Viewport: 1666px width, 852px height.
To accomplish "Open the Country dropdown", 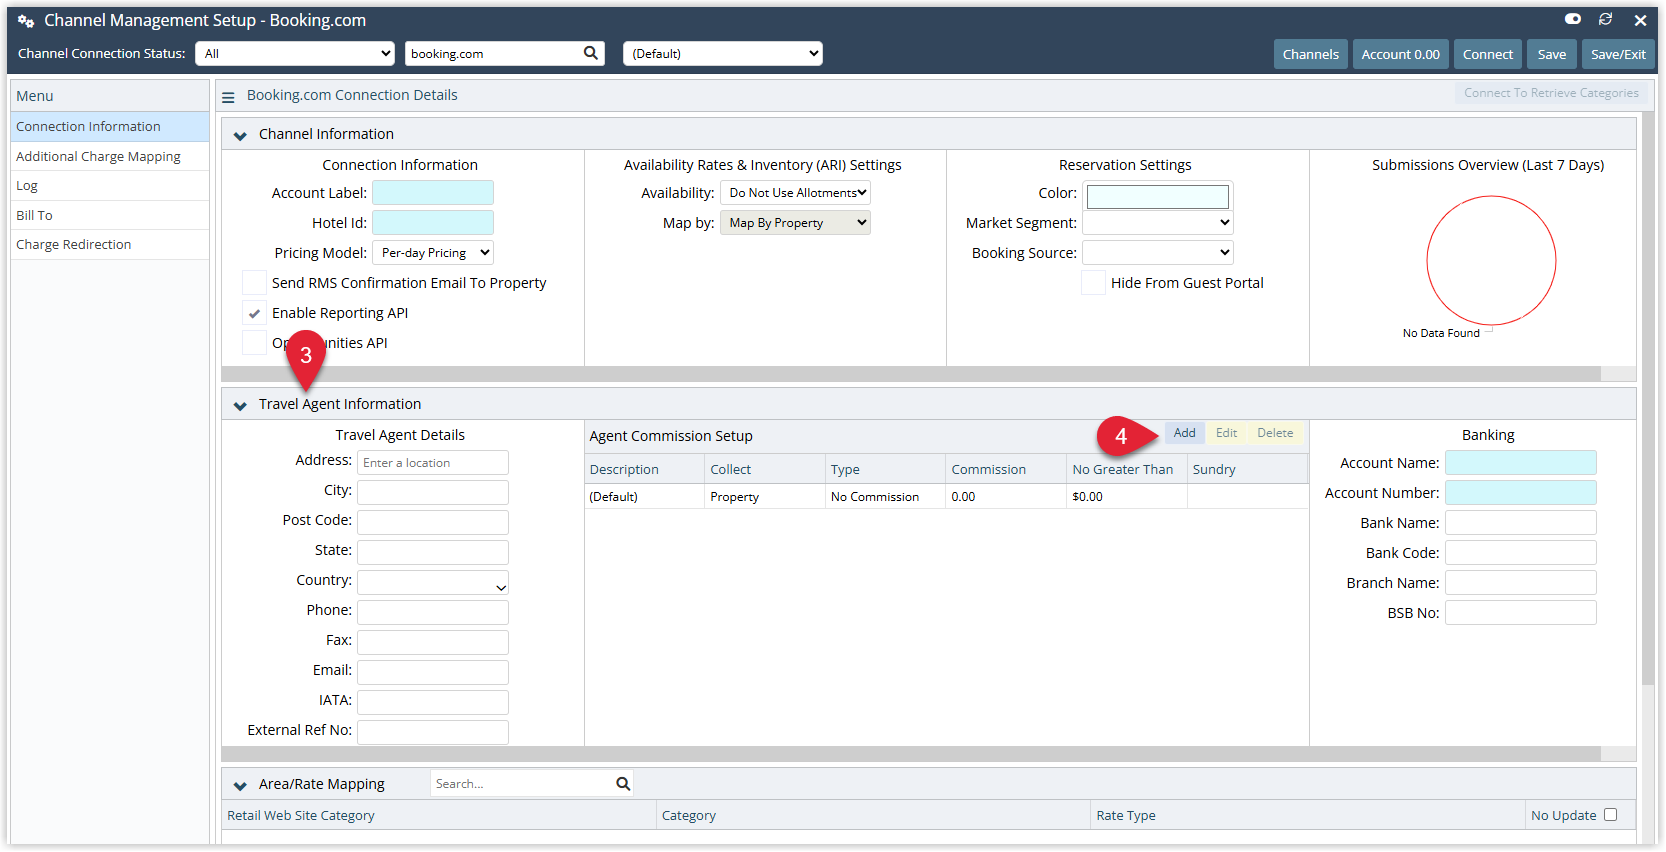I will (433, 583).
